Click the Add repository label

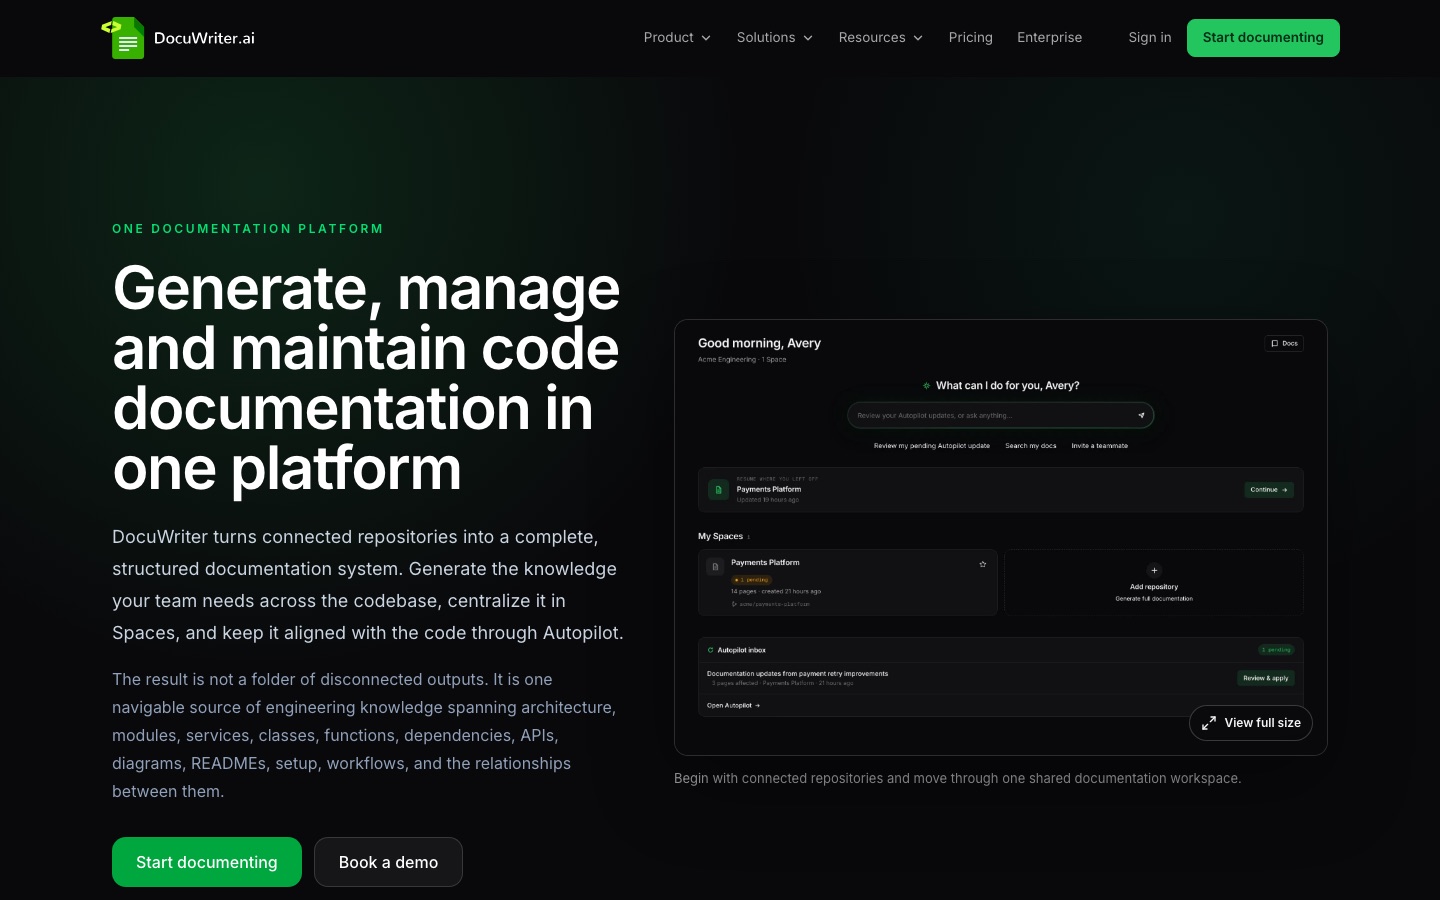pos(1154,587)
